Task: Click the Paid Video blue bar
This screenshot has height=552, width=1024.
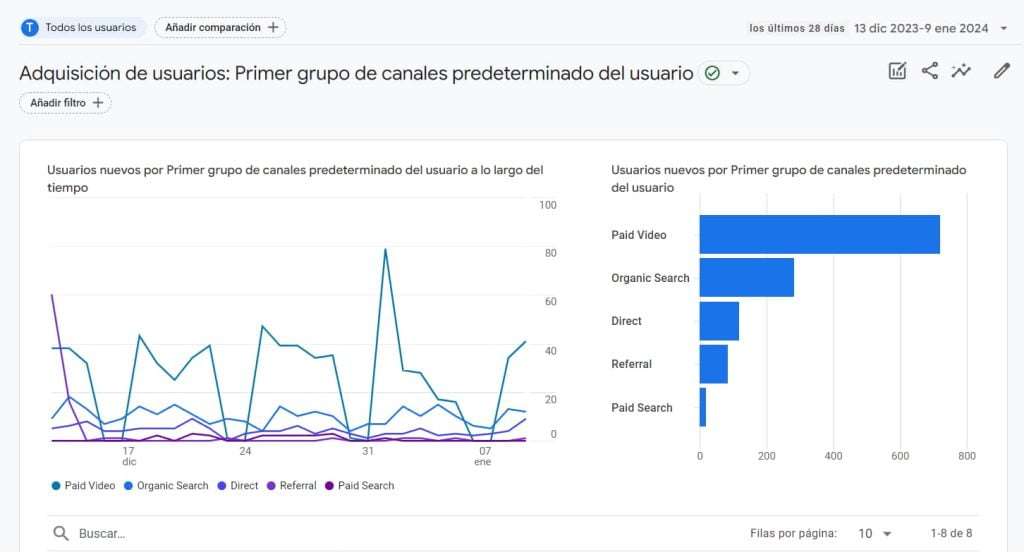Action: (x=820, y=235)
